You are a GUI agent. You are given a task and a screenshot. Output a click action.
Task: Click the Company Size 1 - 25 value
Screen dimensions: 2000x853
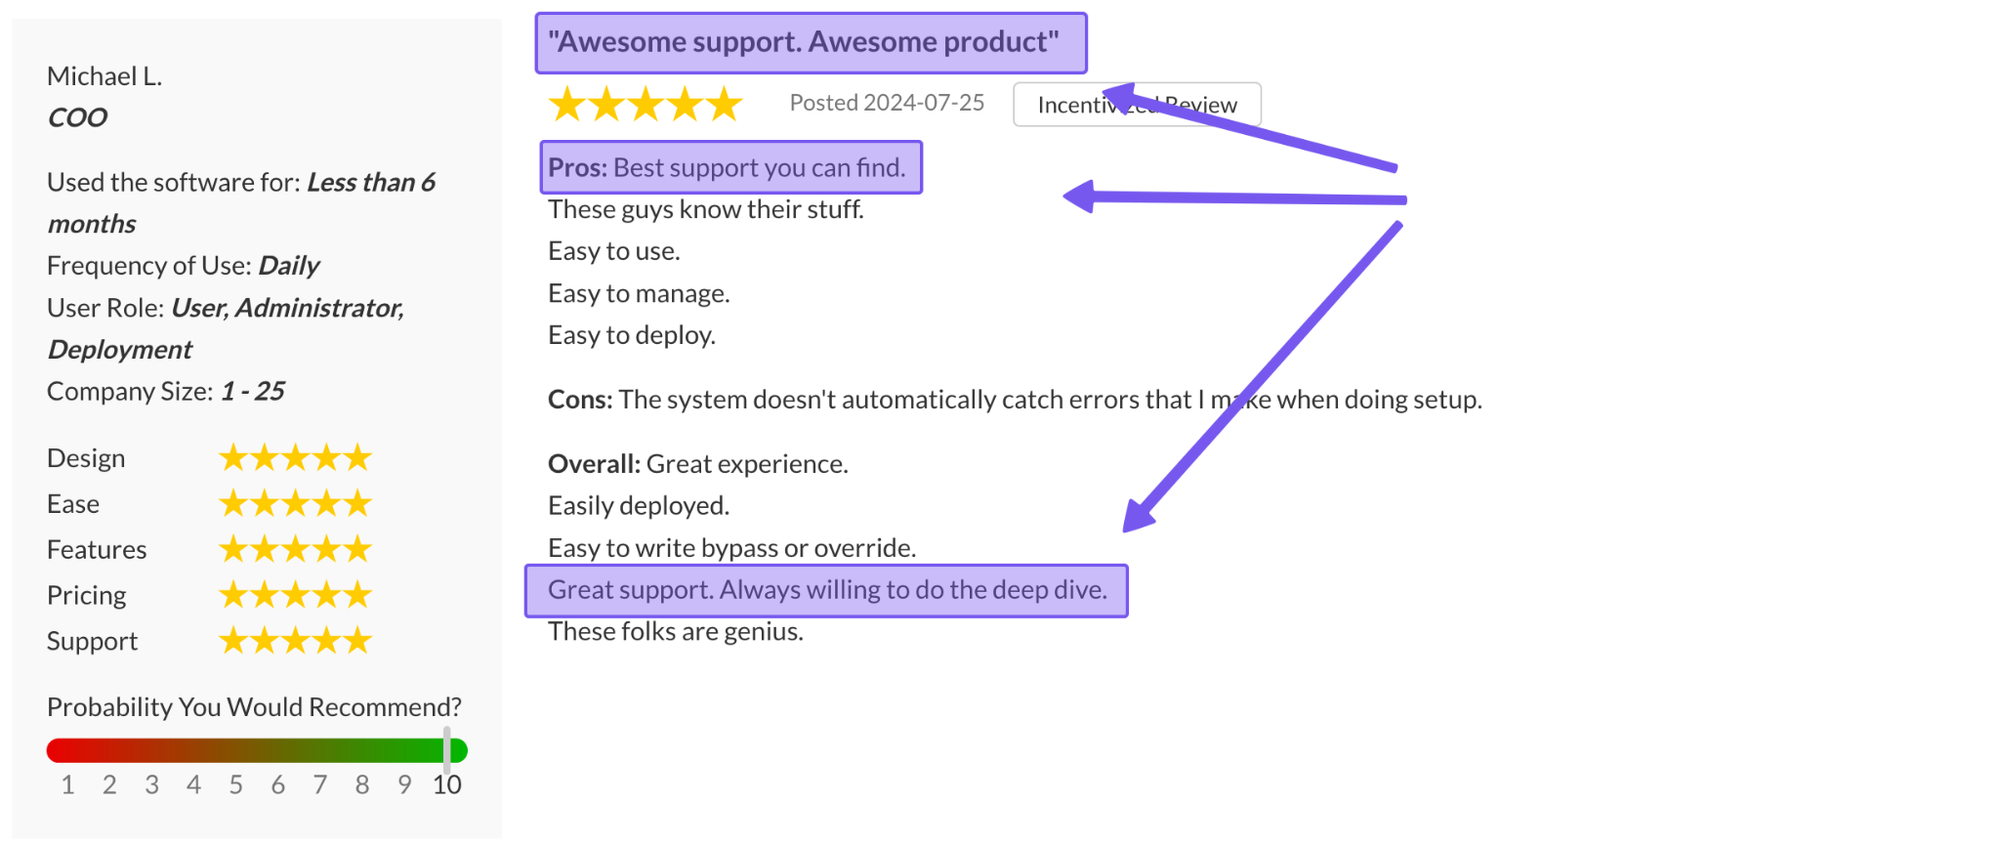click(x=252, y=391)
